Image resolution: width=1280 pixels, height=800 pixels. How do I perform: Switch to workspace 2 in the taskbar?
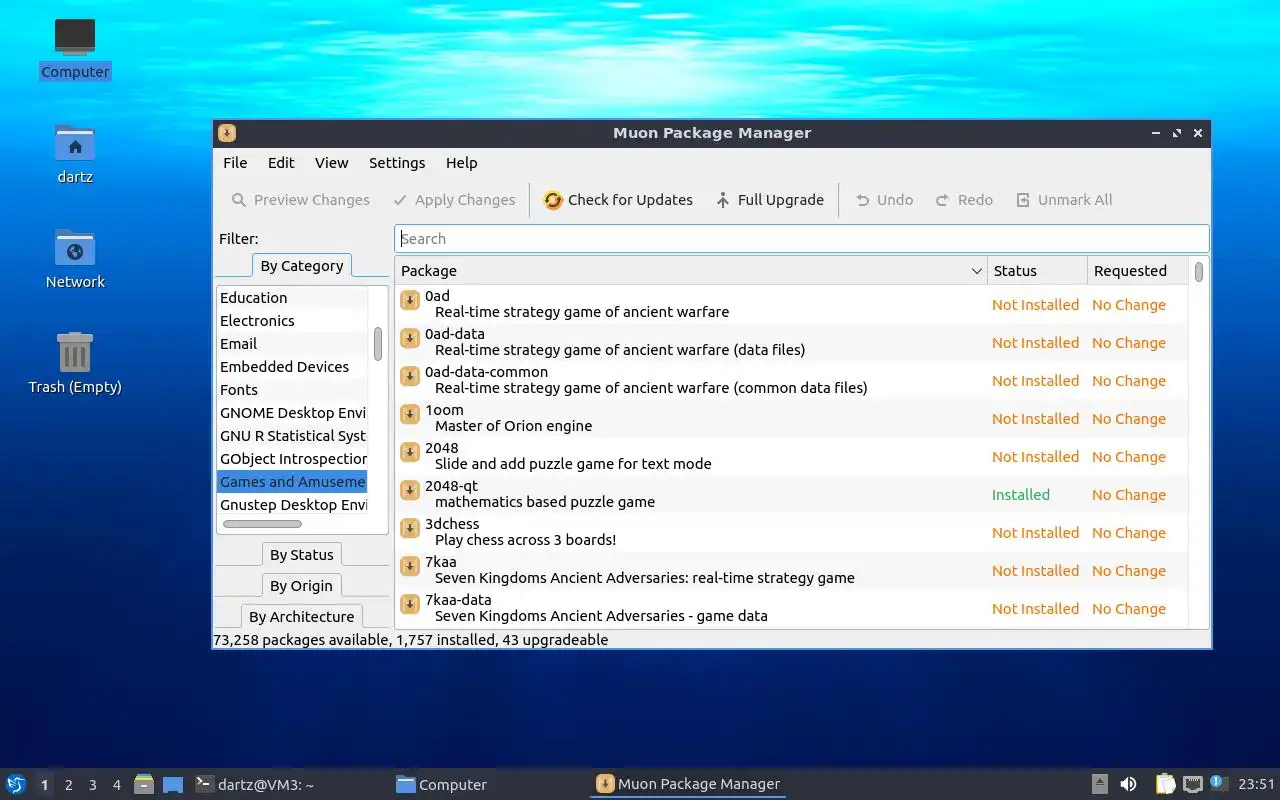69,785
